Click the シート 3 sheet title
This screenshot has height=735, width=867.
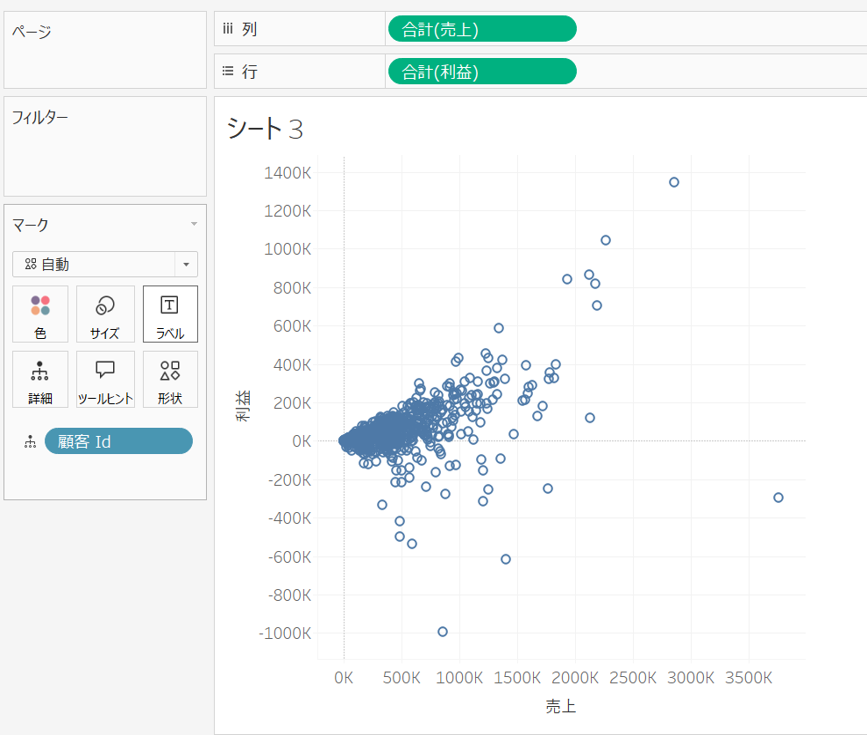click(x=264, y=129)
